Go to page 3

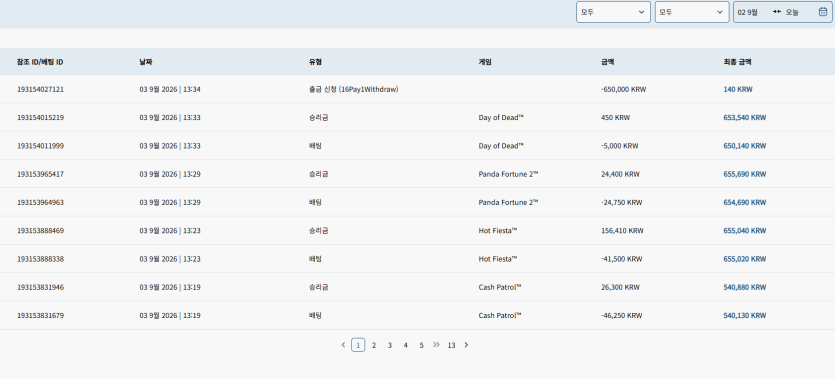pos(389,345)
